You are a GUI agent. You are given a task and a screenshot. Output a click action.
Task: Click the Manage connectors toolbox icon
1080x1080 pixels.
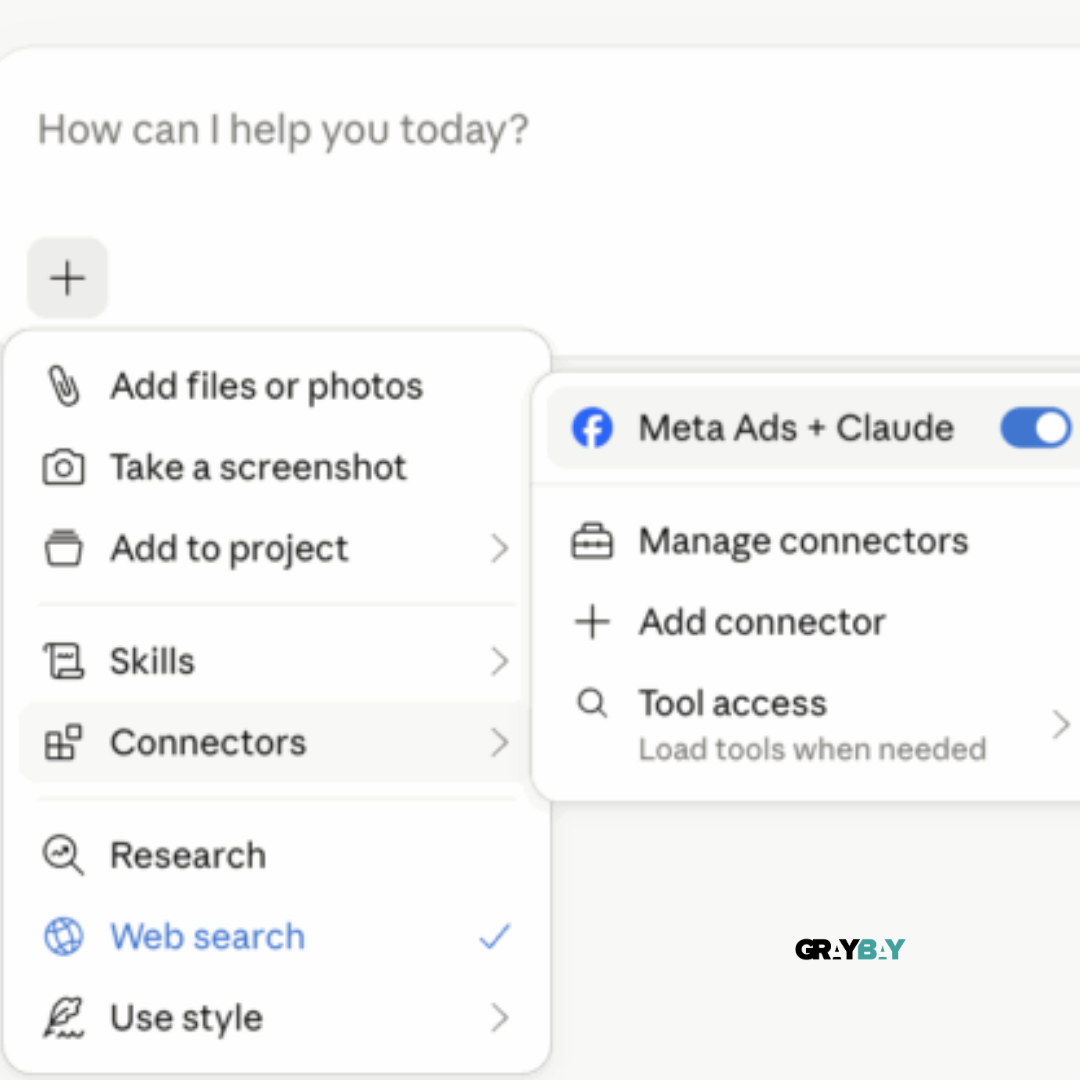coord(592,541)
